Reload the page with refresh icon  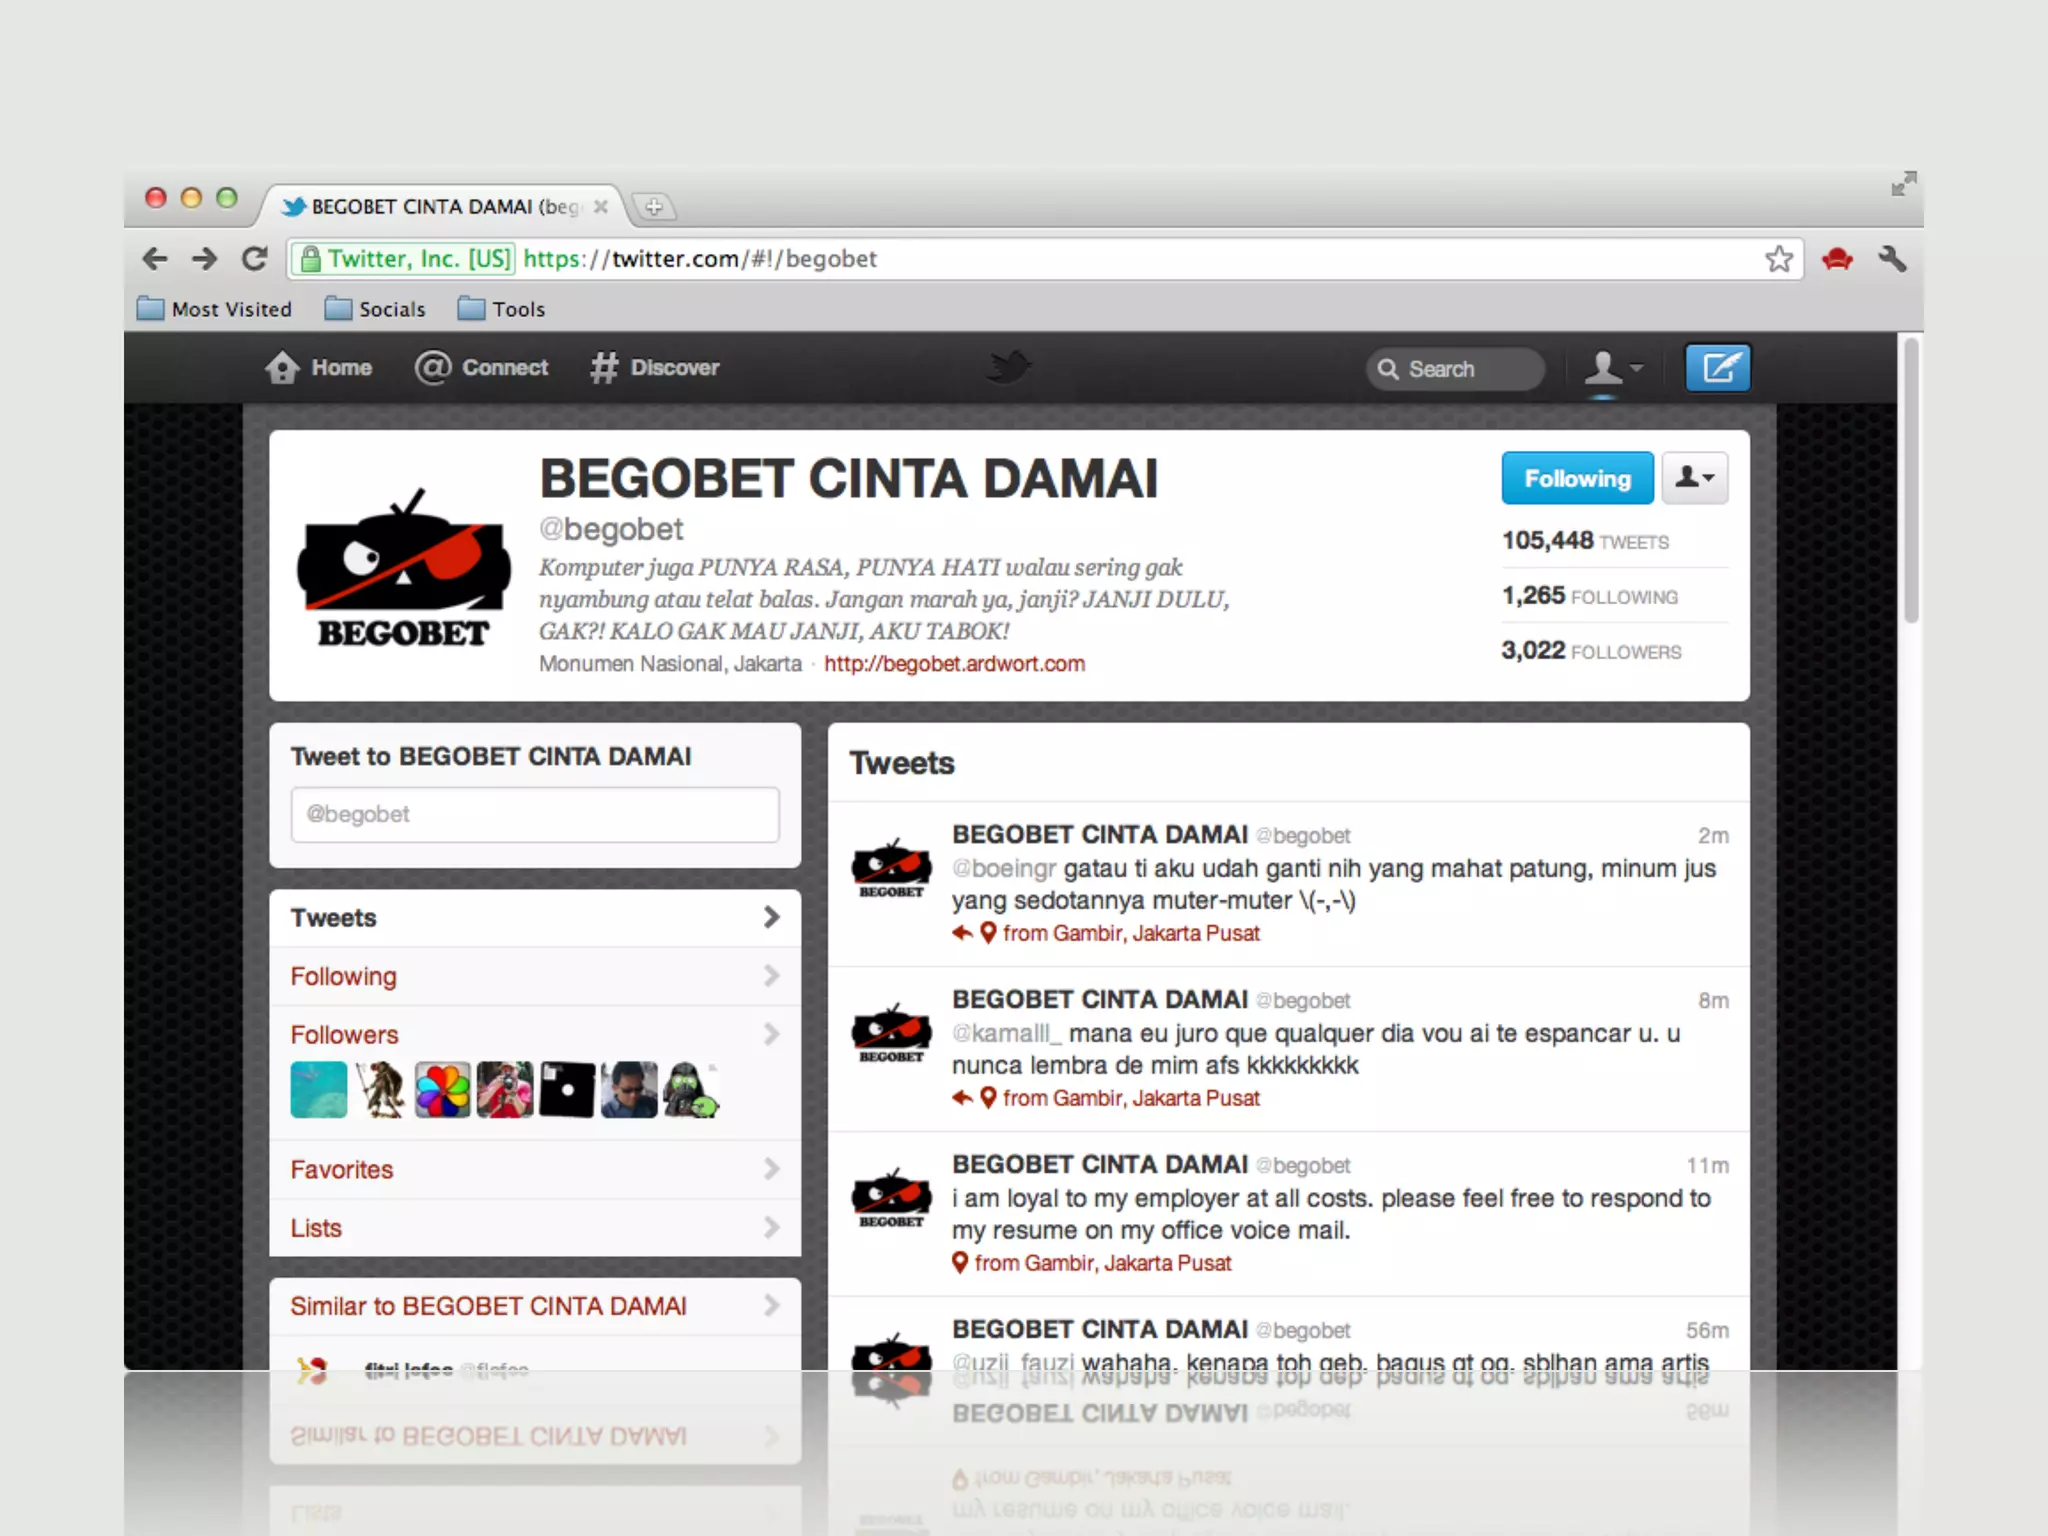pos(255,259)
